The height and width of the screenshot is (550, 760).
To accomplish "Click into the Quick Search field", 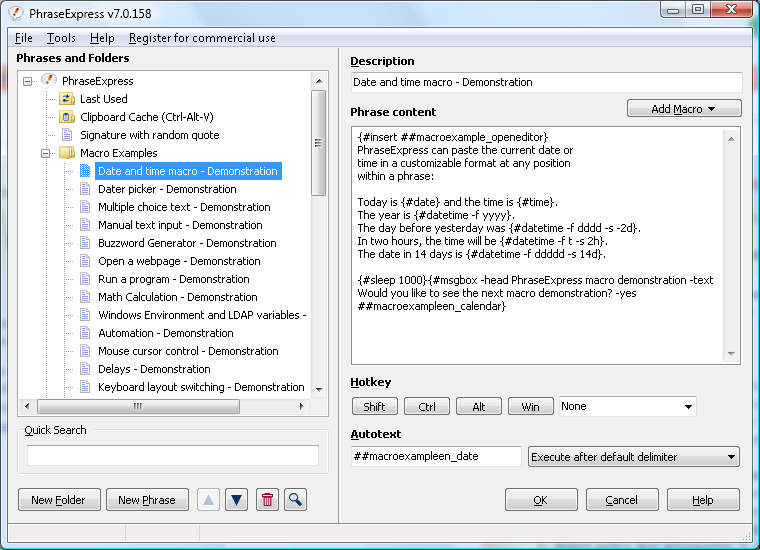I will 172,456.
